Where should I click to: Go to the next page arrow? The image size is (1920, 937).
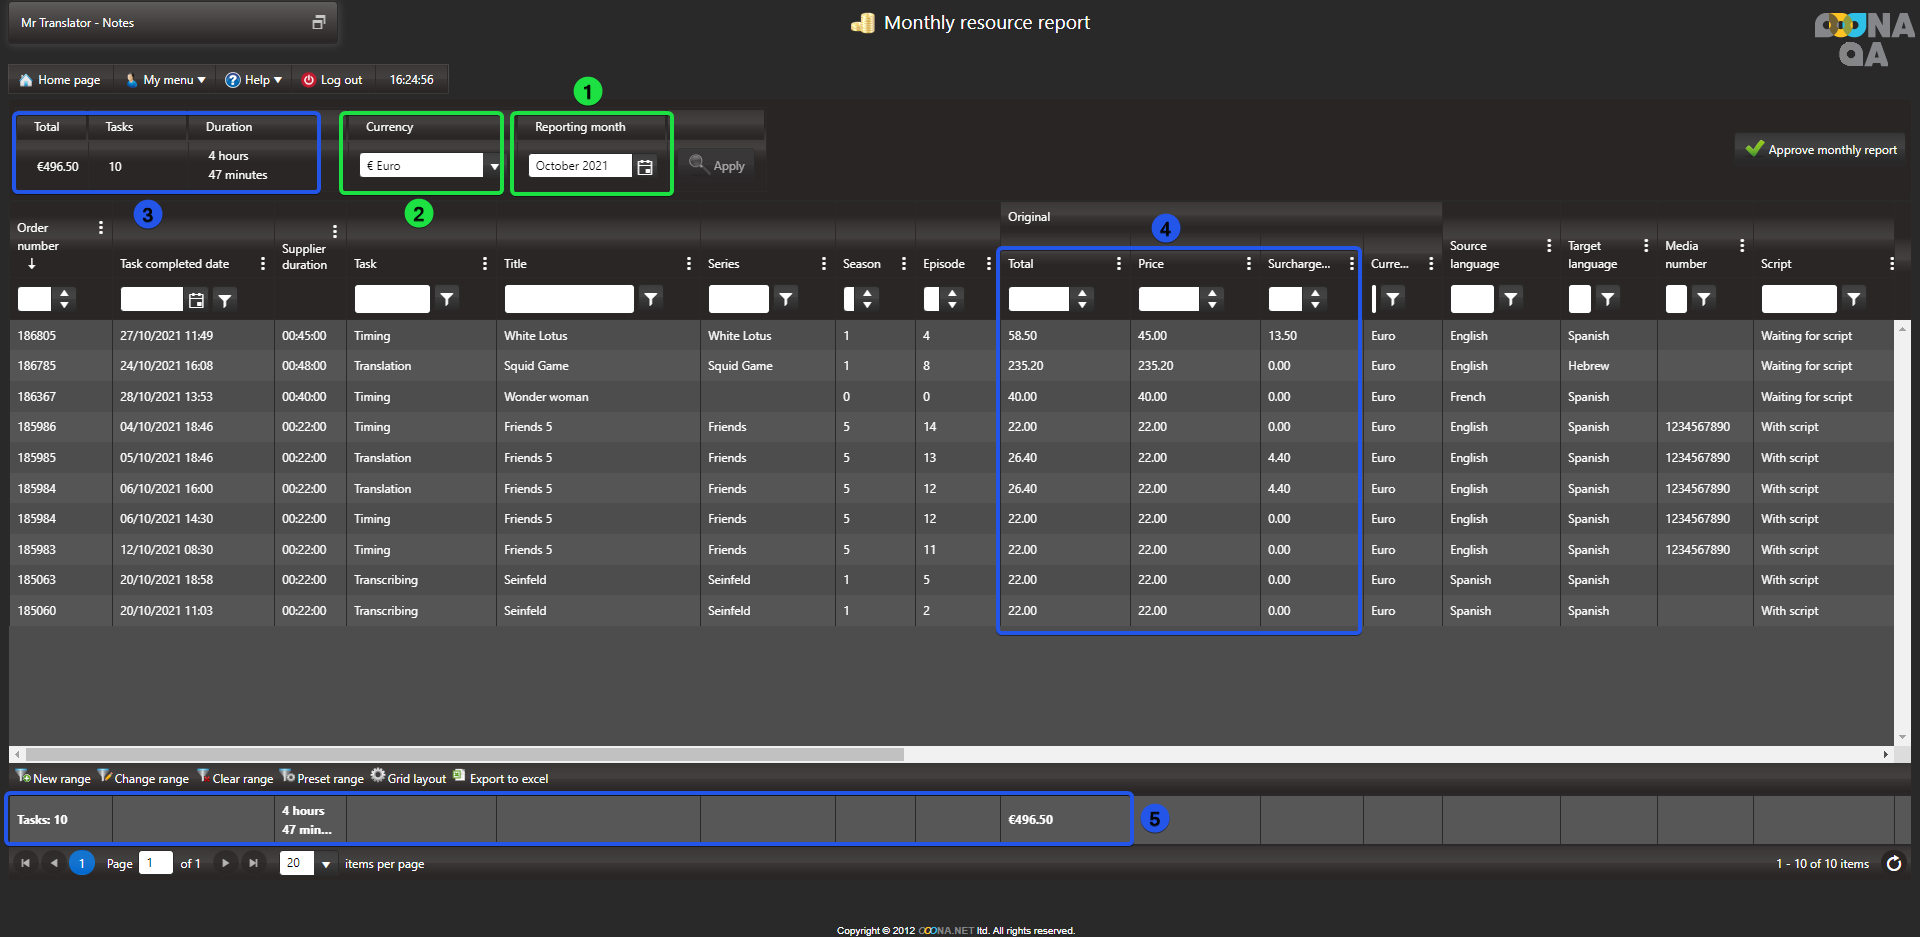pos(225,863)
